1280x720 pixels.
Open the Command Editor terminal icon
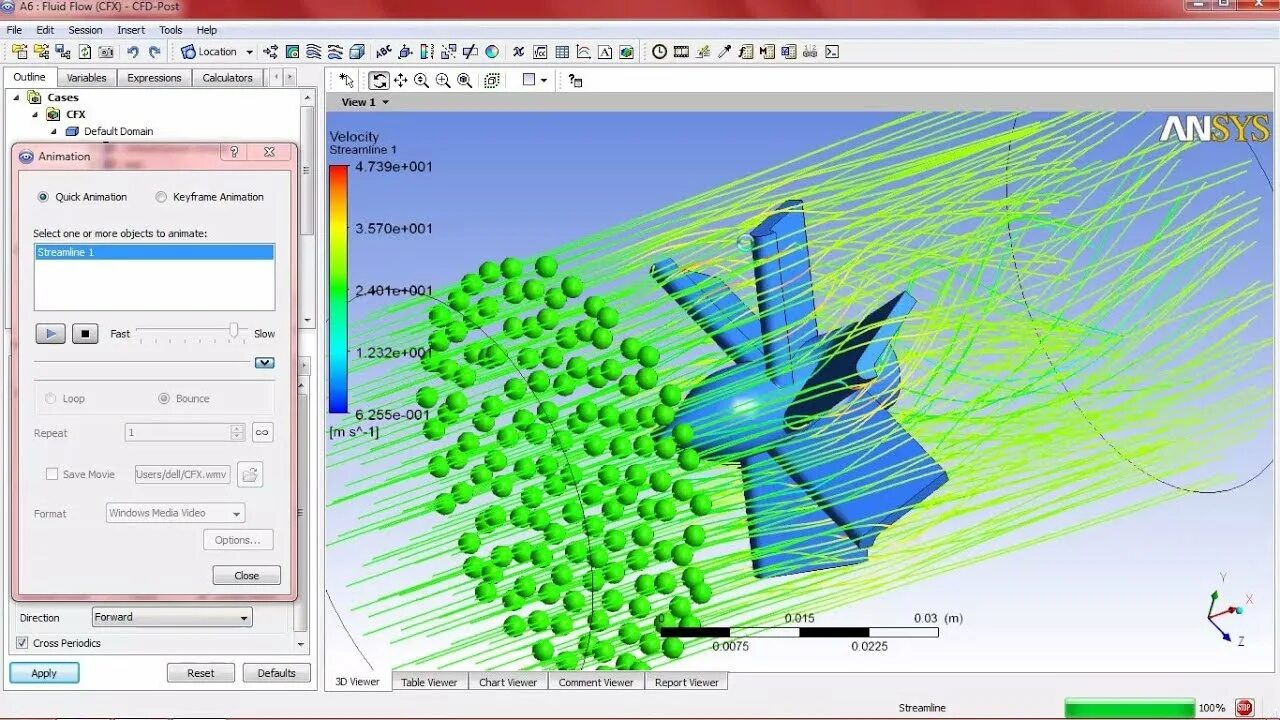[832, 51]
